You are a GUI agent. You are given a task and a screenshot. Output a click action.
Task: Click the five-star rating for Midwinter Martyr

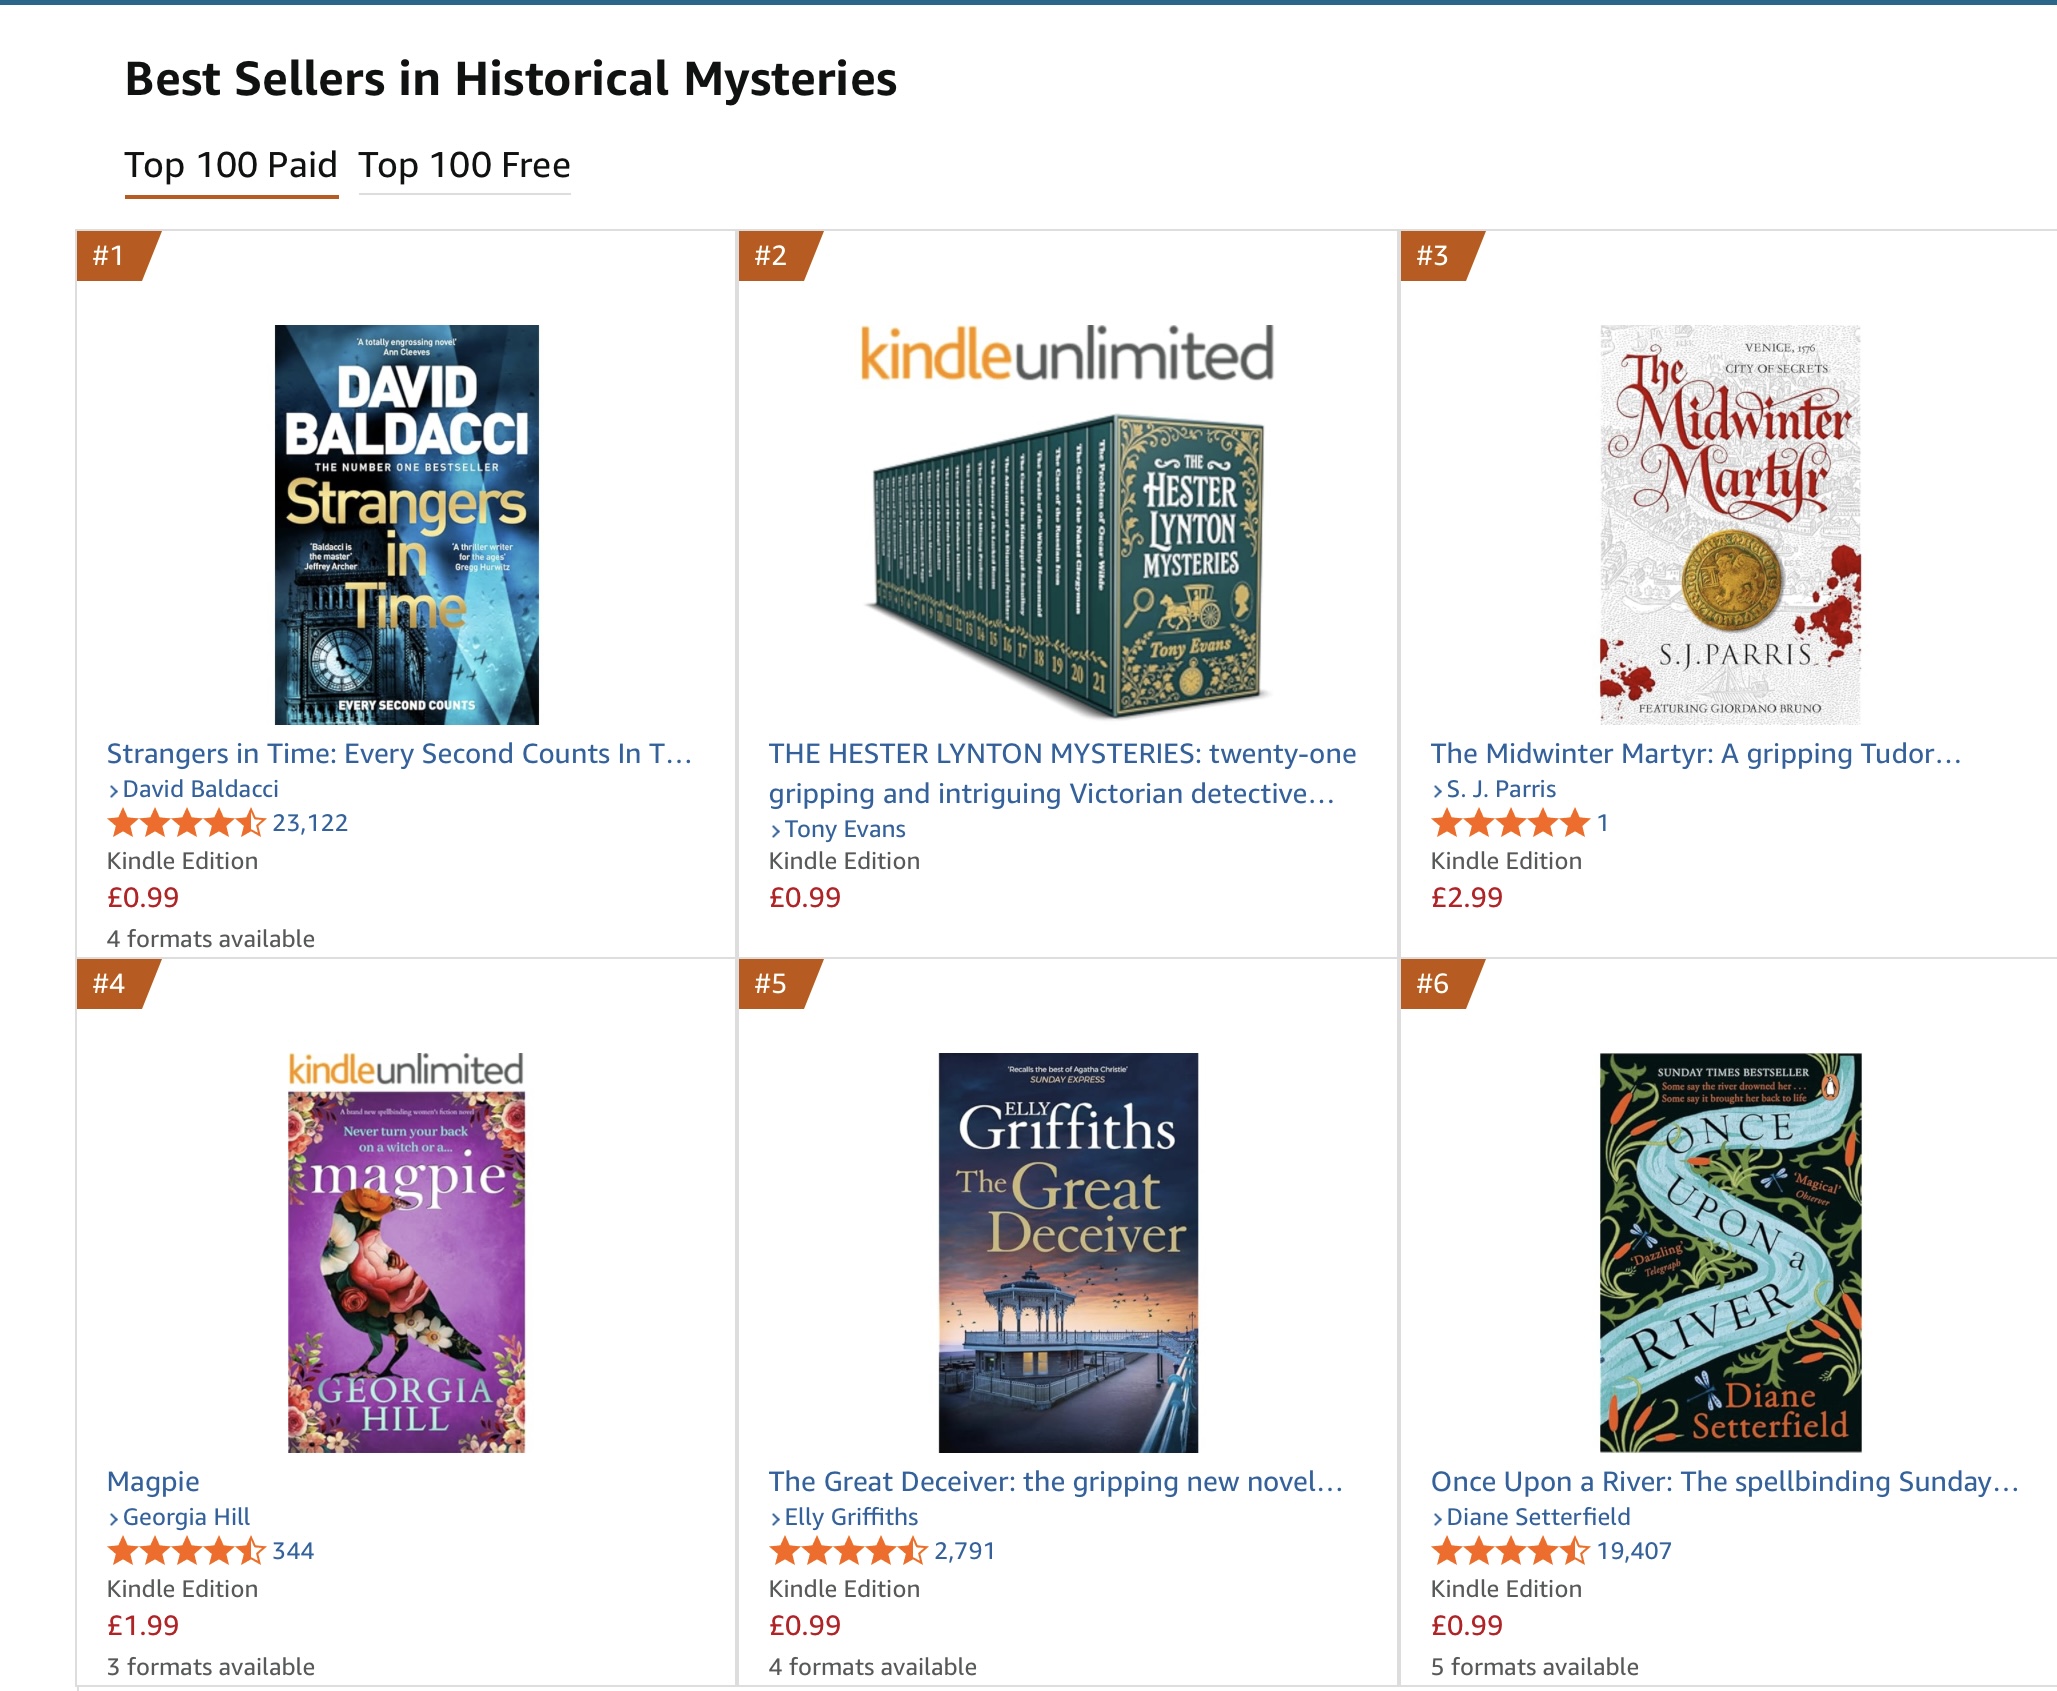[x=1510, y=823]
